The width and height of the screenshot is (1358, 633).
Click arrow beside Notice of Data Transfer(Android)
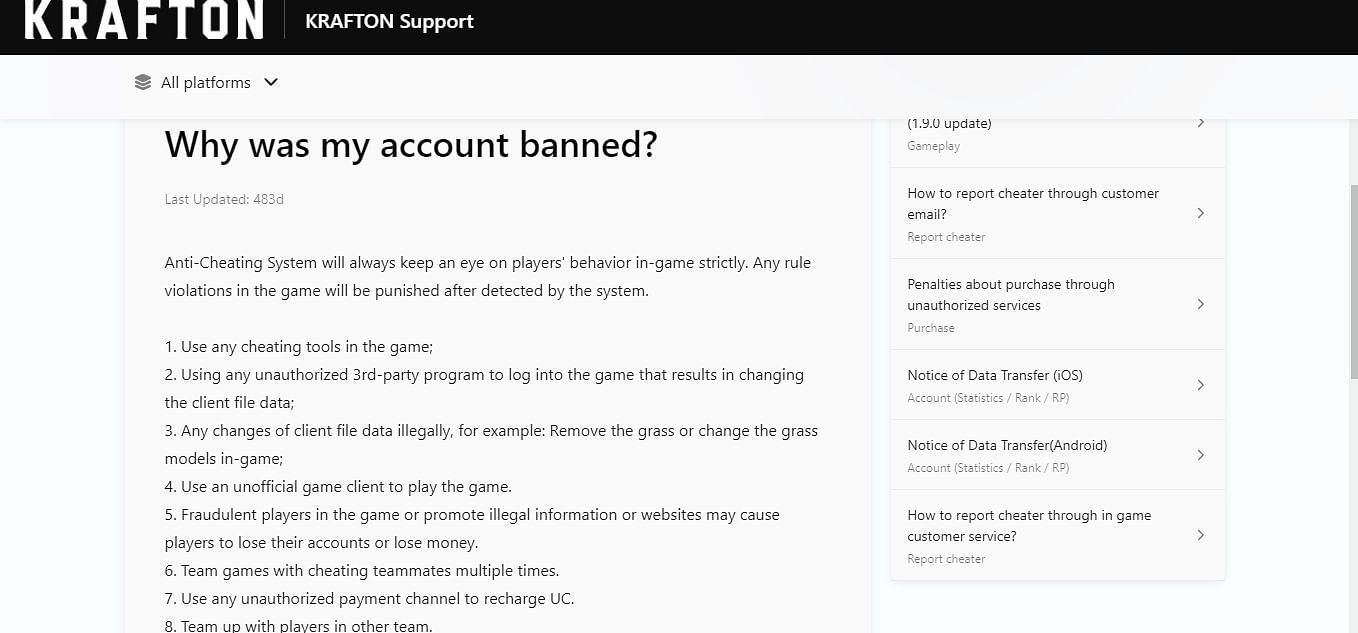point(1201,455)
